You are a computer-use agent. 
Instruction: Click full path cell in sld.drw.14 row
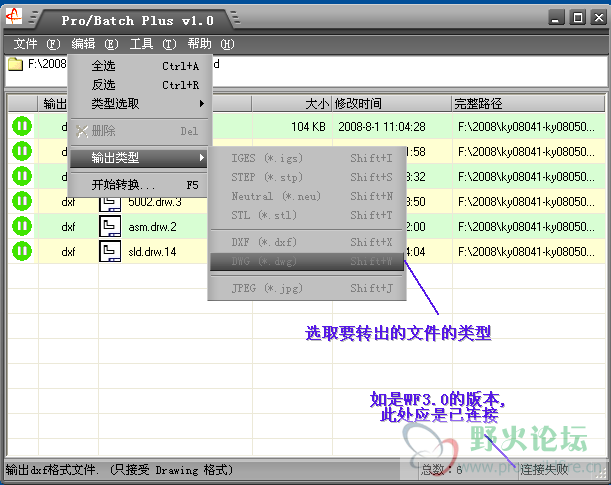(529, 252)
